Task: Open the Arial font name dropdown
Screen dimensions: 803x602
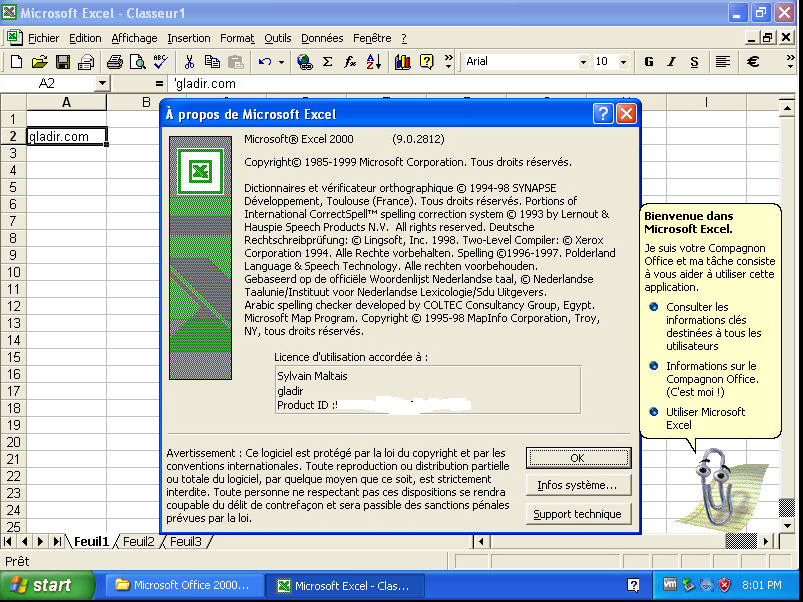Action: [583, 62]
